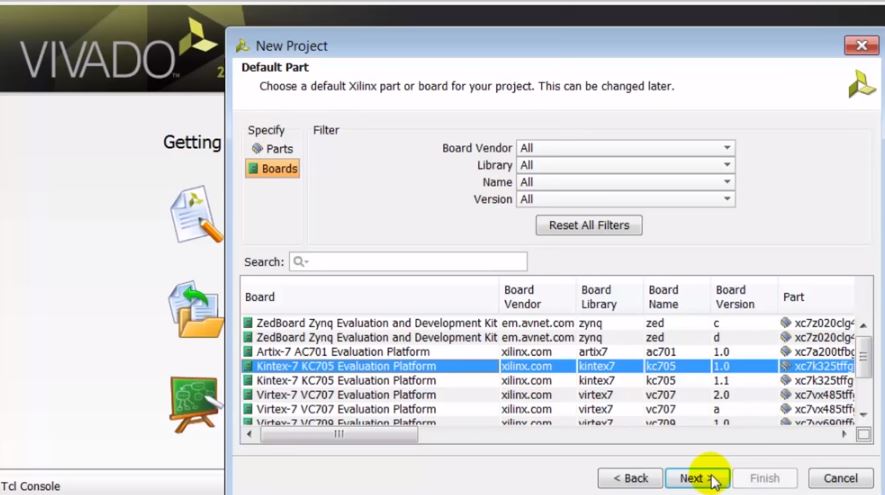This screenshot has height=495, width=885.
Task: Click Reset All Filters button
Action: tap(589, 225)
